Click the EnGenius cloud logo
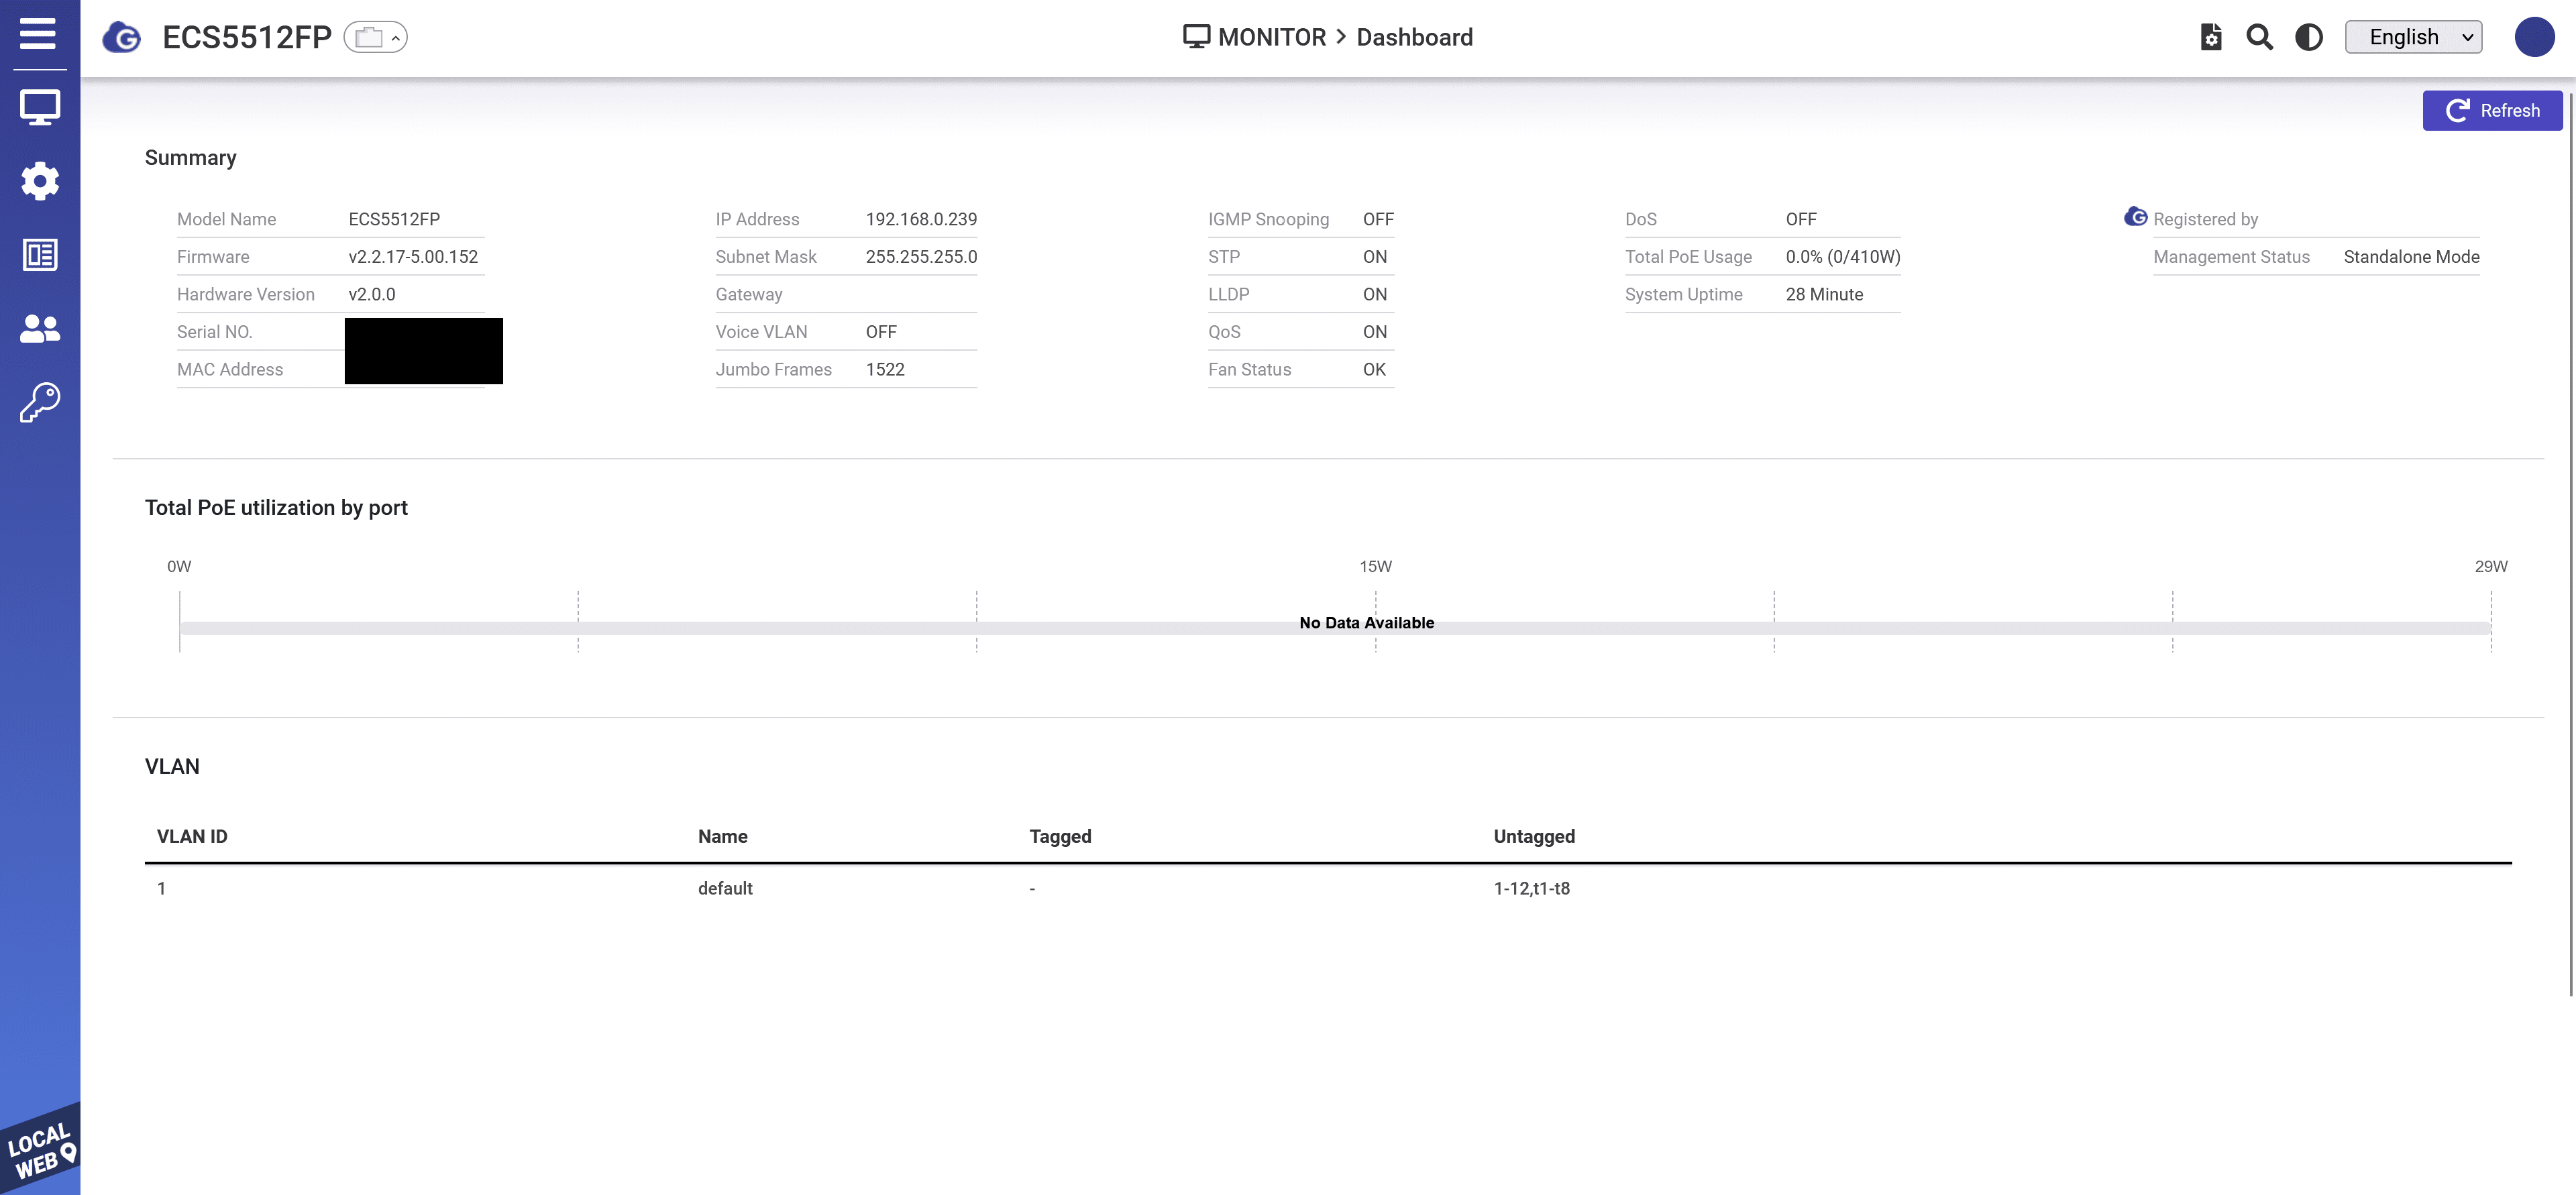 pos(122,38)
